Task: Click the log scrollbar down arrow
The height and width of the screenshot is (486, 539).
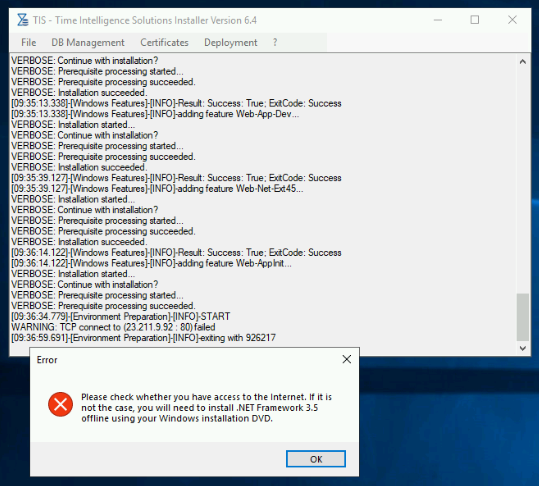Action: tap(523, 348)
